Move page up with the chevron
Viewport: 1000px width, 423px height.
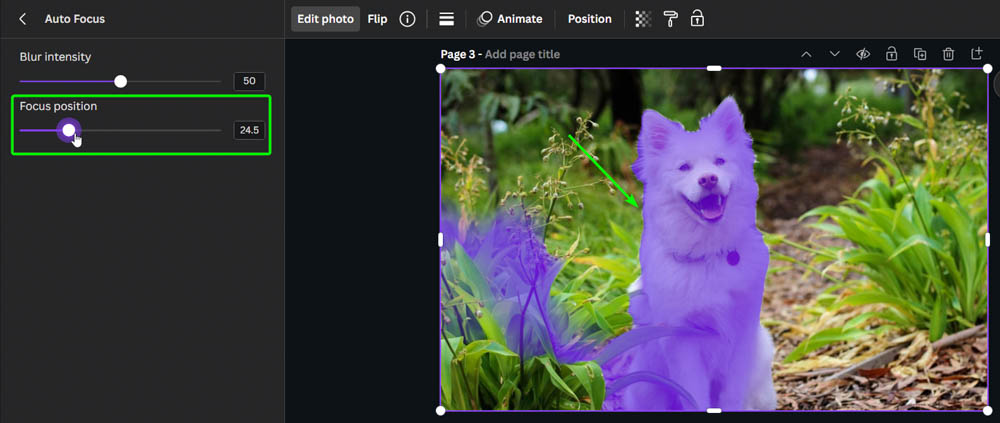pos(806,54)
